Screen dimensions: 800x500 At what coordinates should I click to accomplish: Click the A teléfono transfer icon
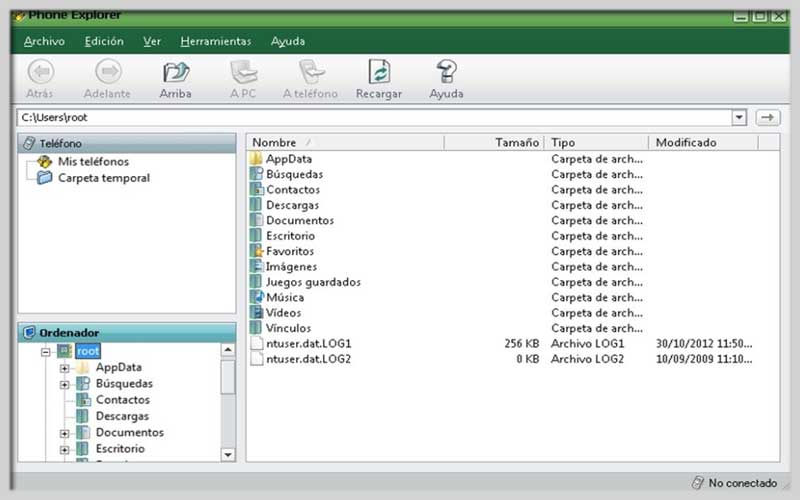coord(311,72)
